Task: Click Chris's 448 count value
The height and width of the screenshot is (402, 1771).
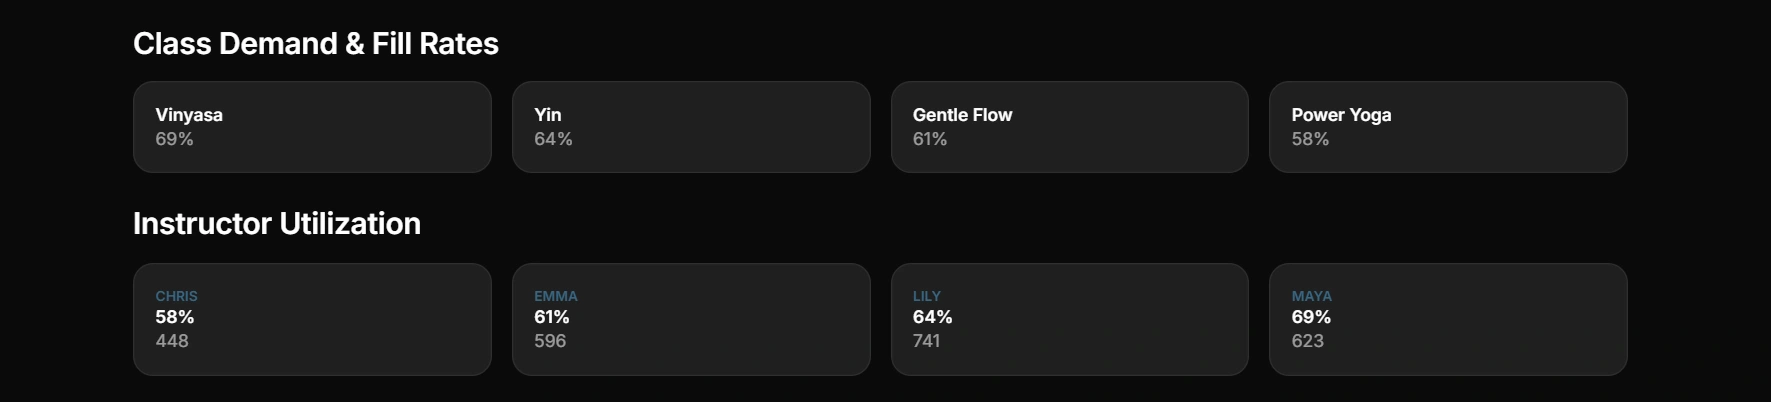Action: (x=171, y=341)
